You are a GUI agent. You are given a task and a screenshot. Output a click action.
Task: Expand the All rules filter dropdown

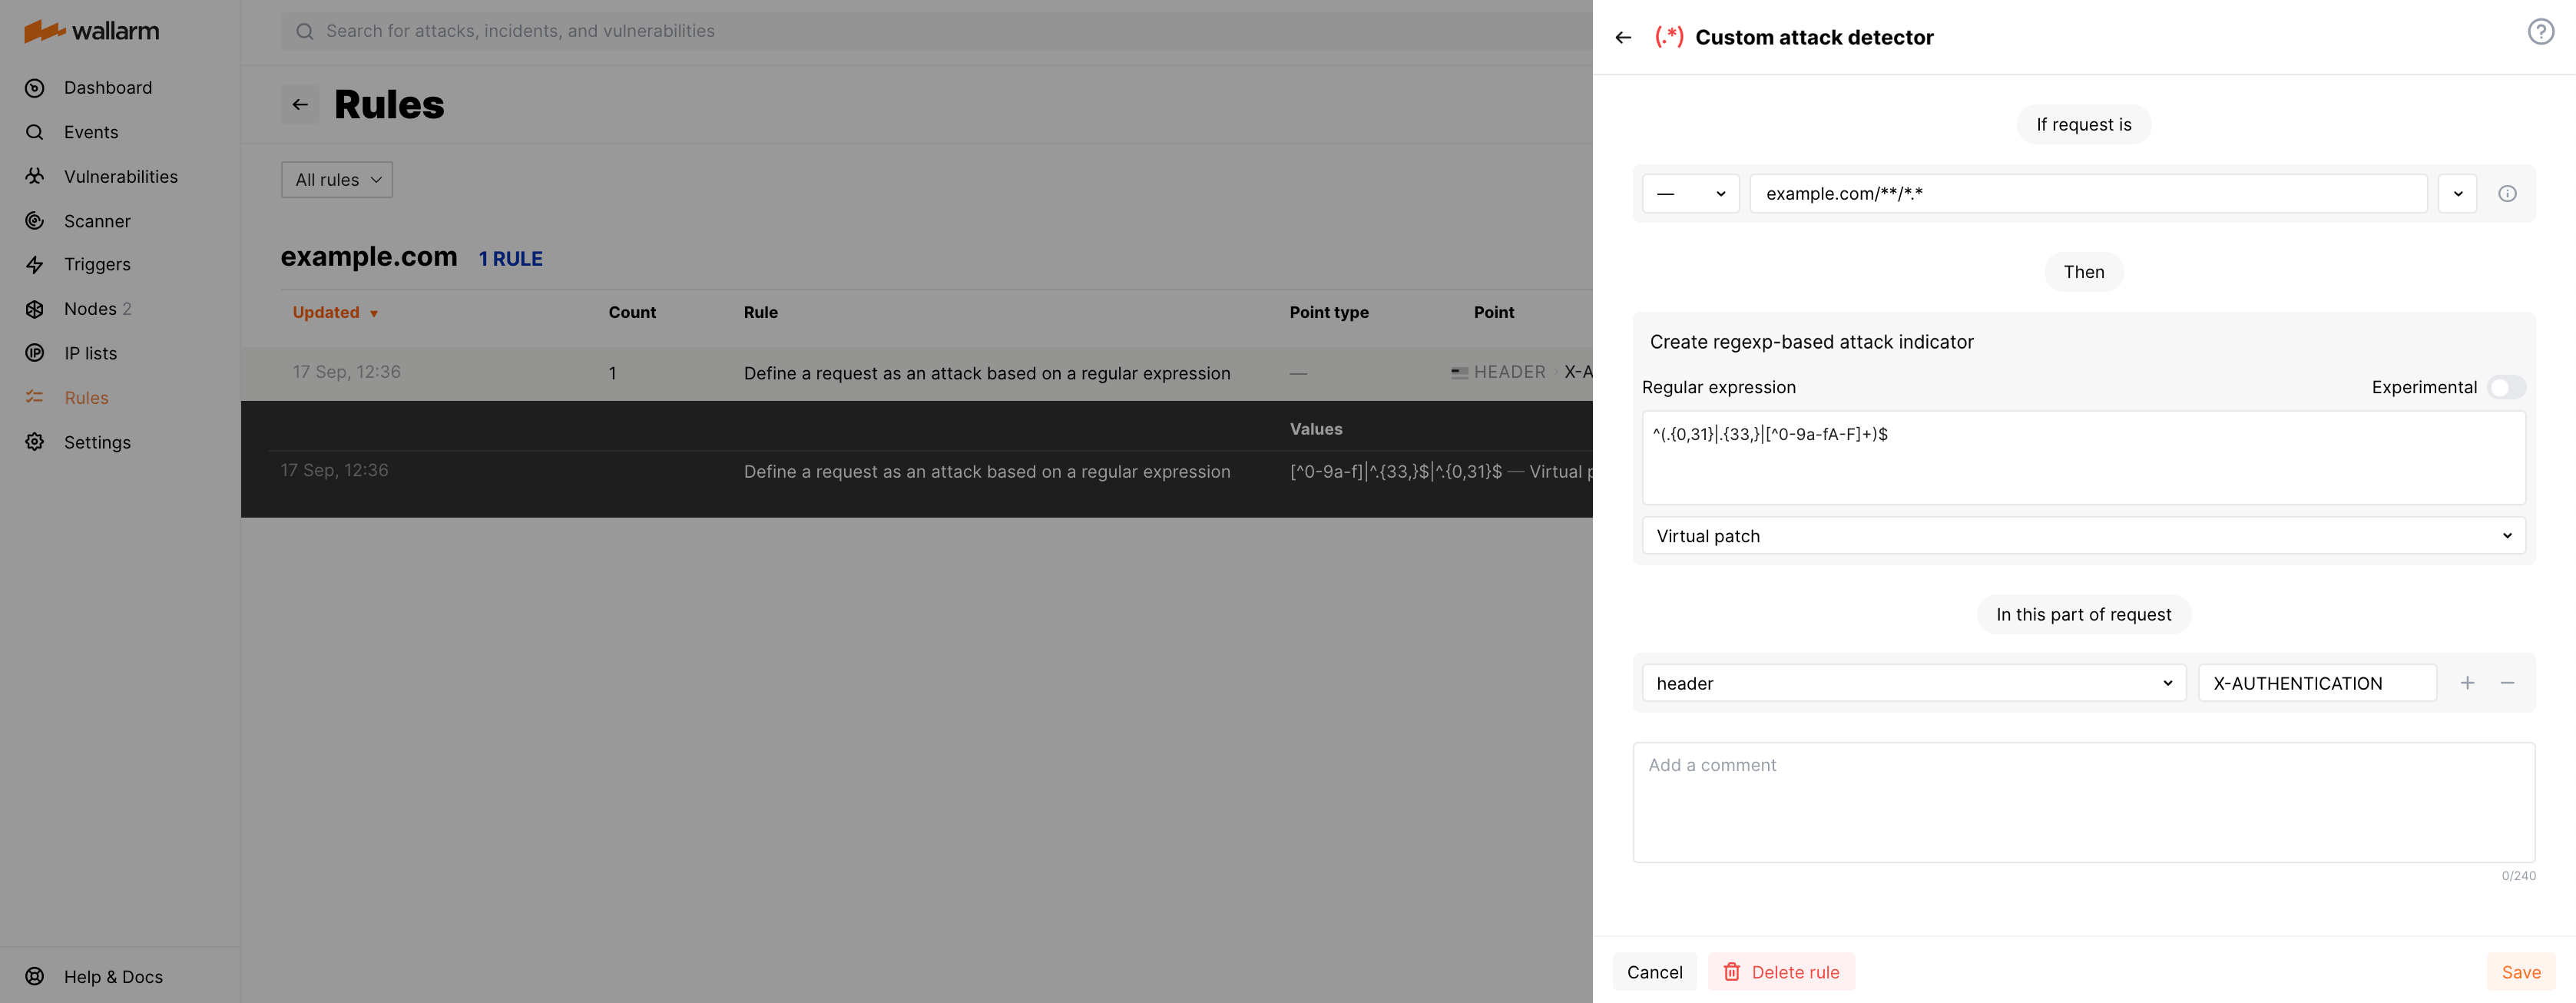[x=337, y=180]
